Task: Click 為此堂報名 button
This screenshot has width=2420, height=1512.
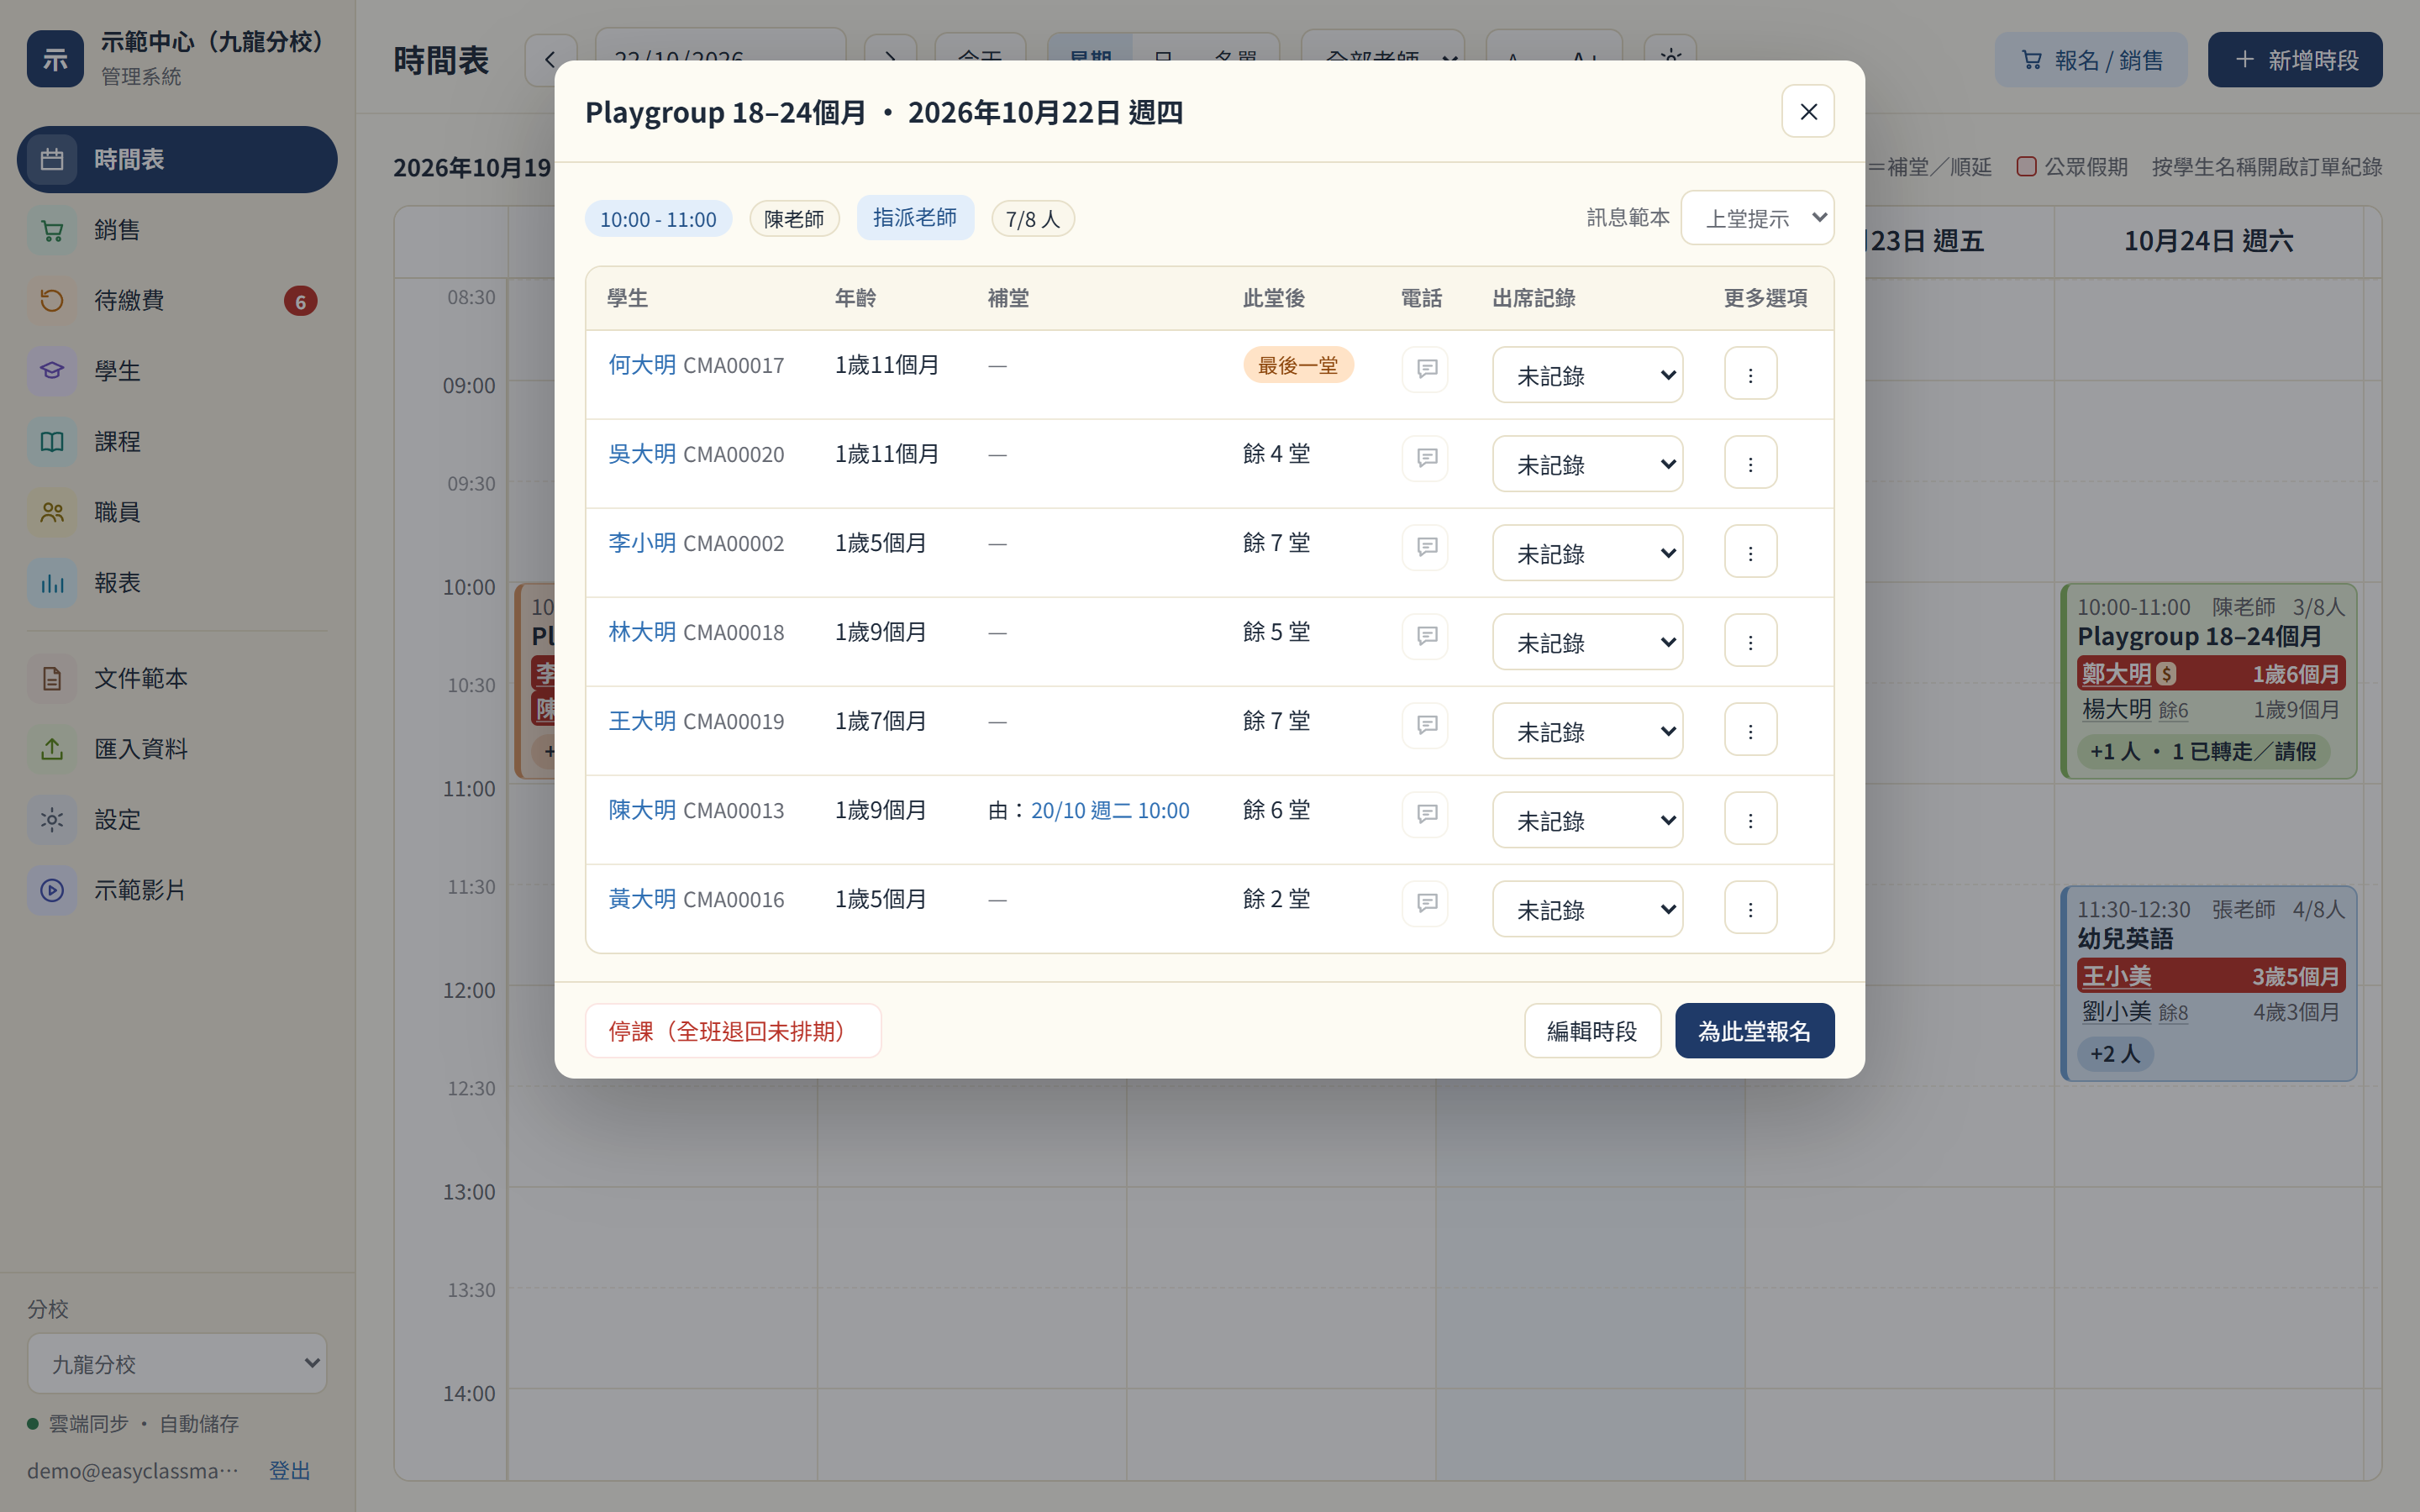Action: point(1754,1031)
